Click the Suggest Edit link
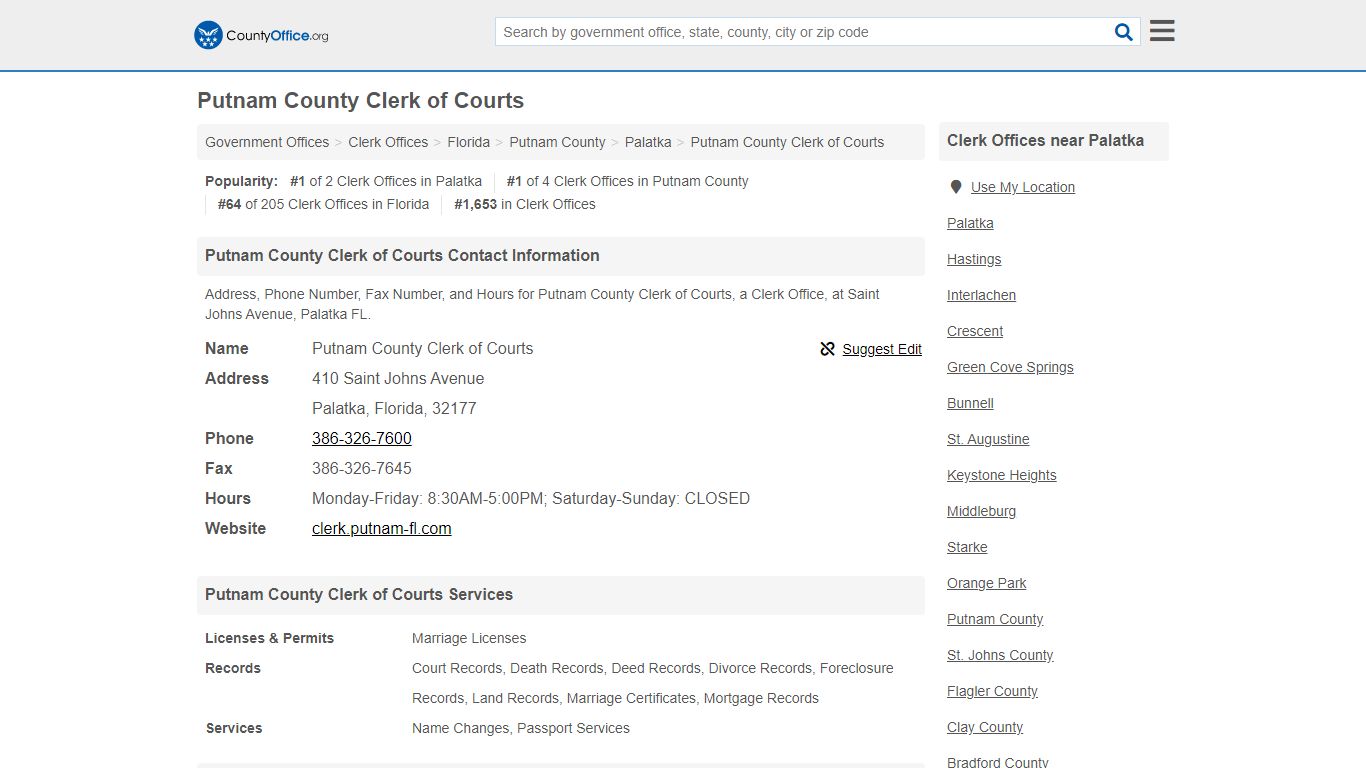 pos(882,349)
